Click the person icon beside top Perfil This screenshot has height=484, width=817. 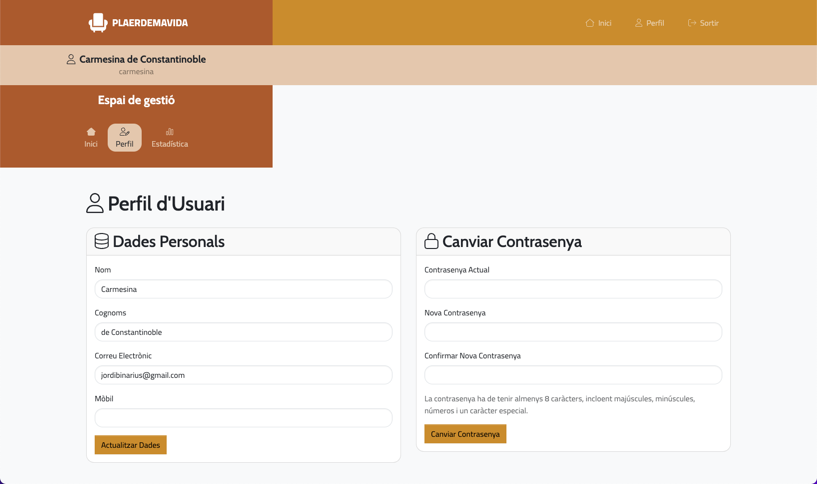(639, 23)
